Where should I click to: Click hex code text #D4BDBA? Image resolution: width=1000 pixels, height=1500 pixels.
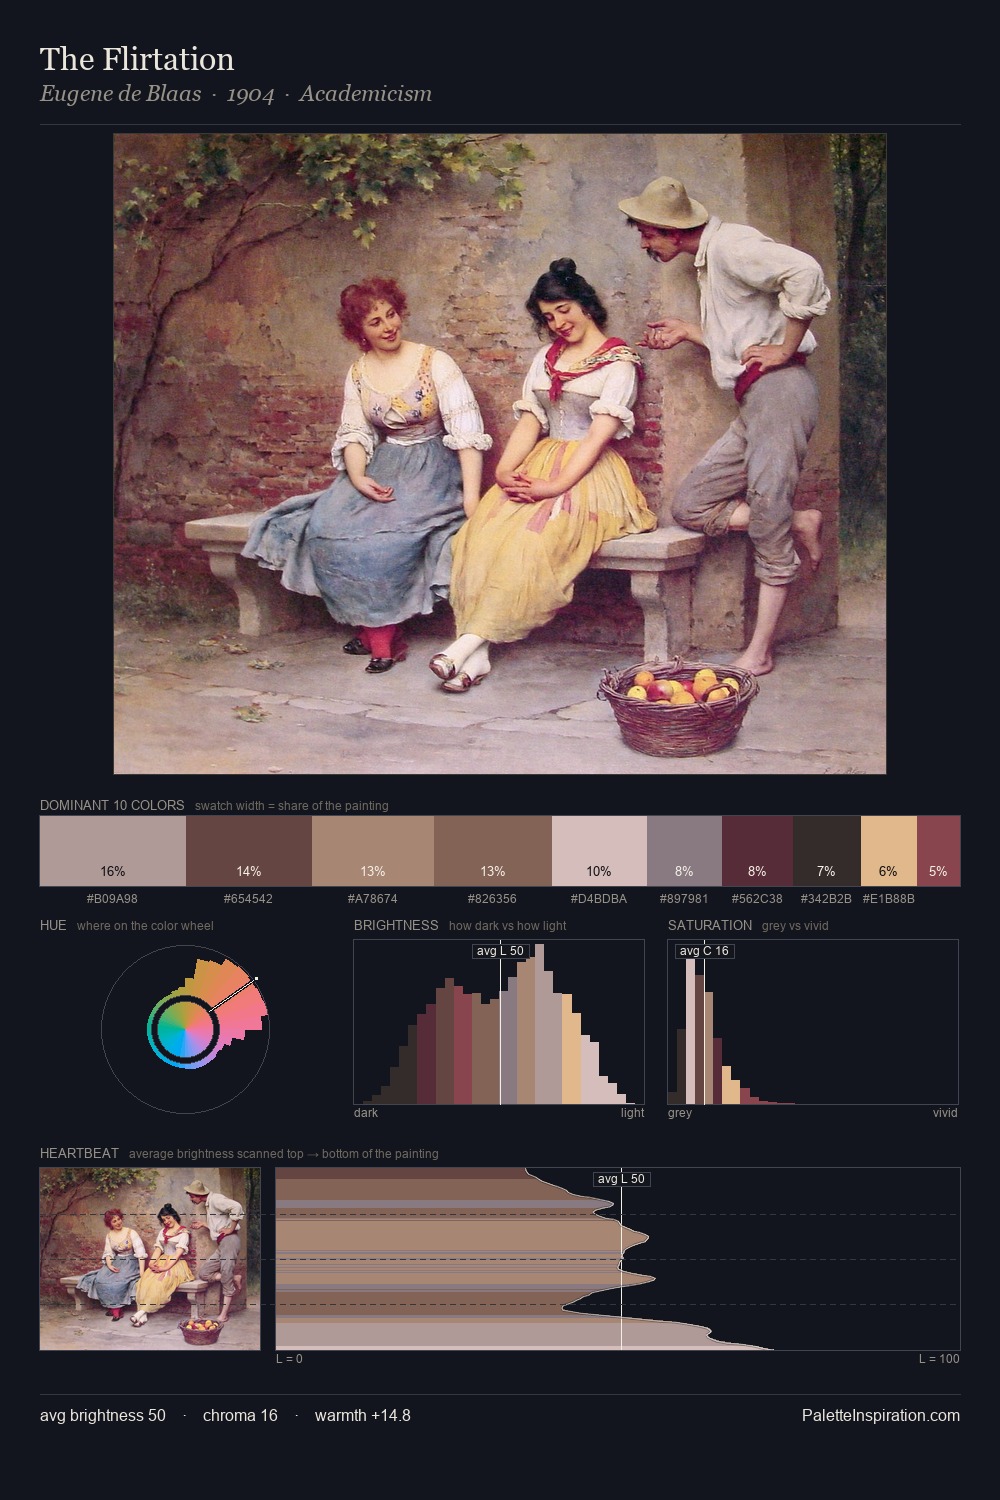click(599, 899)
